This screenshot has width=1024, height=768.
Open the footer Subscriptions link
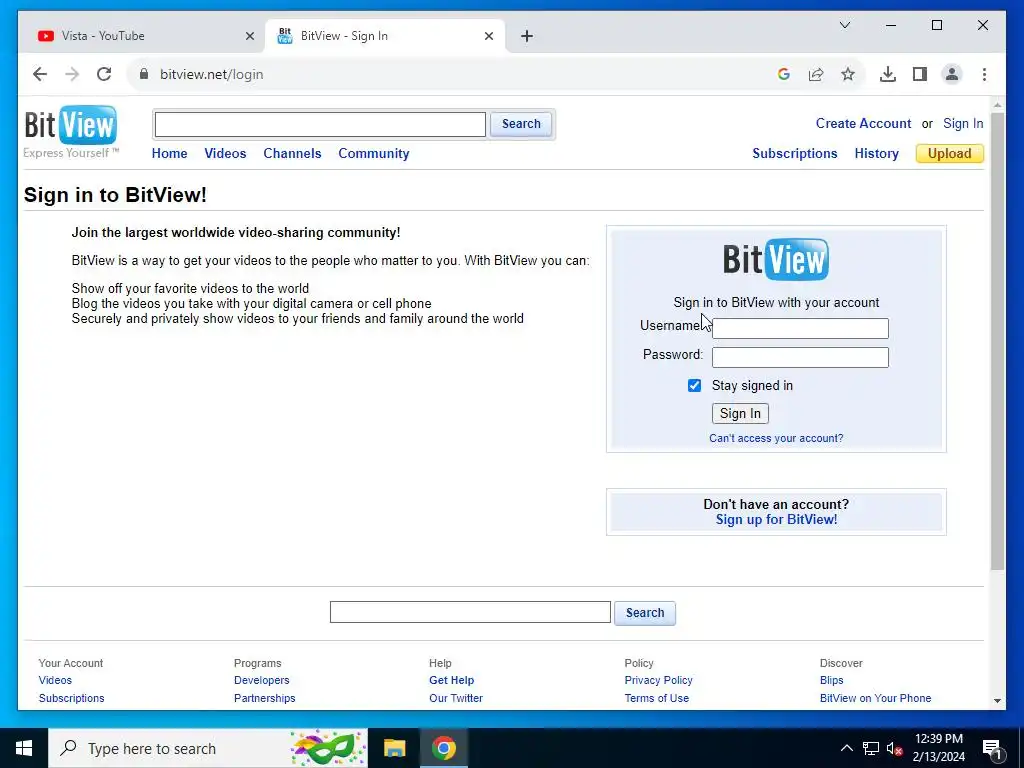pos(71,698)
